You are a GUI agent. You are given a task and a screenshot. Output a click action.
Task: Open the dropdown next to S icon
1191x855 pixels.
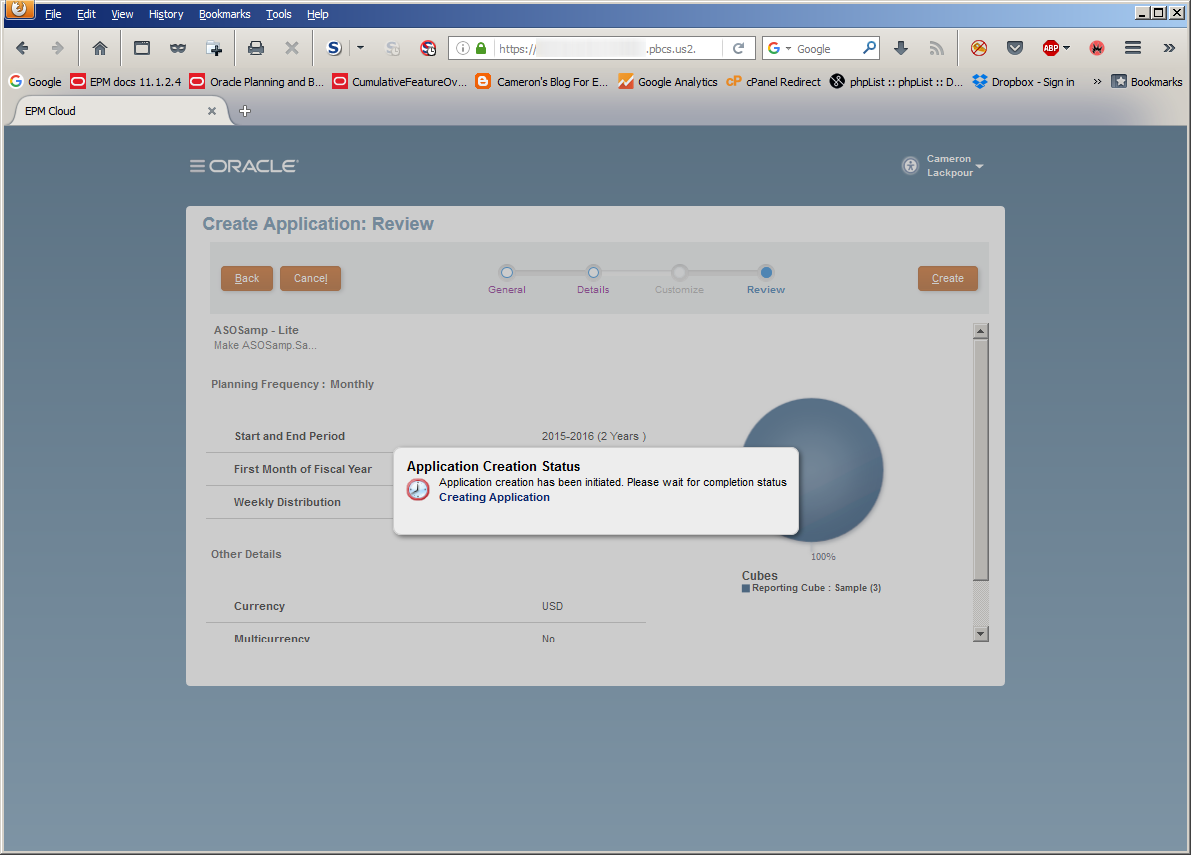tap(360, 48)
